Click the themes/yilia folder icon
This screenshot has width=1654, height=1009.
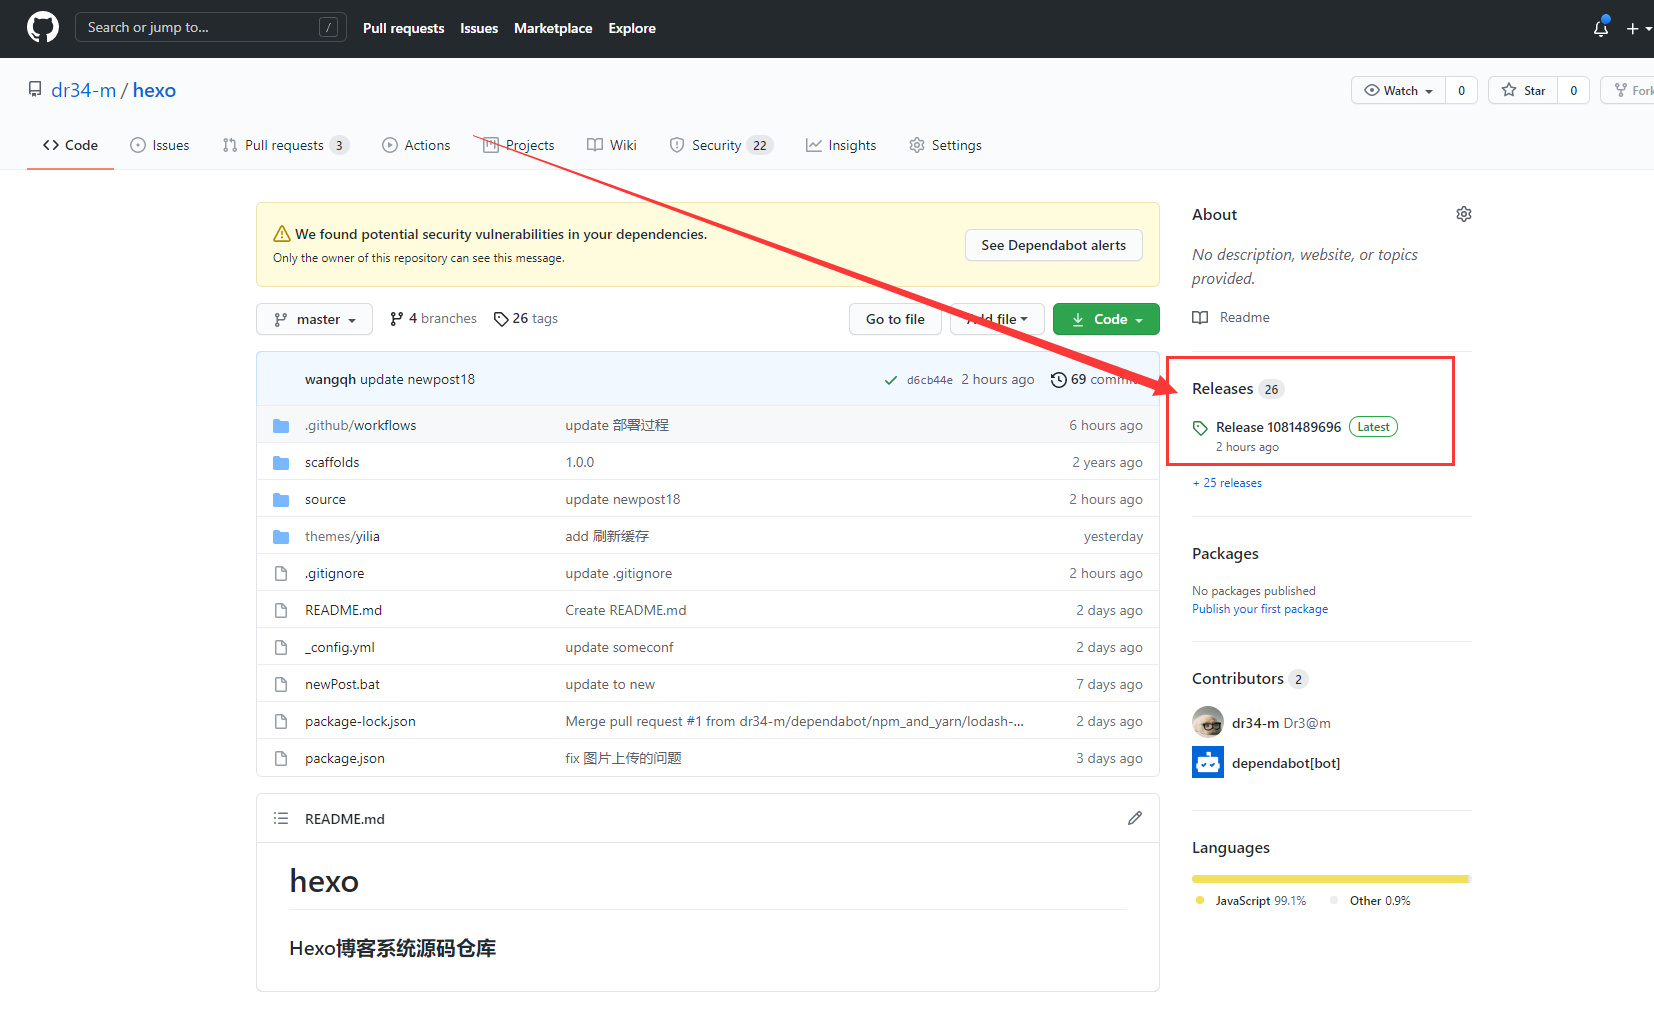coord(281,536)
